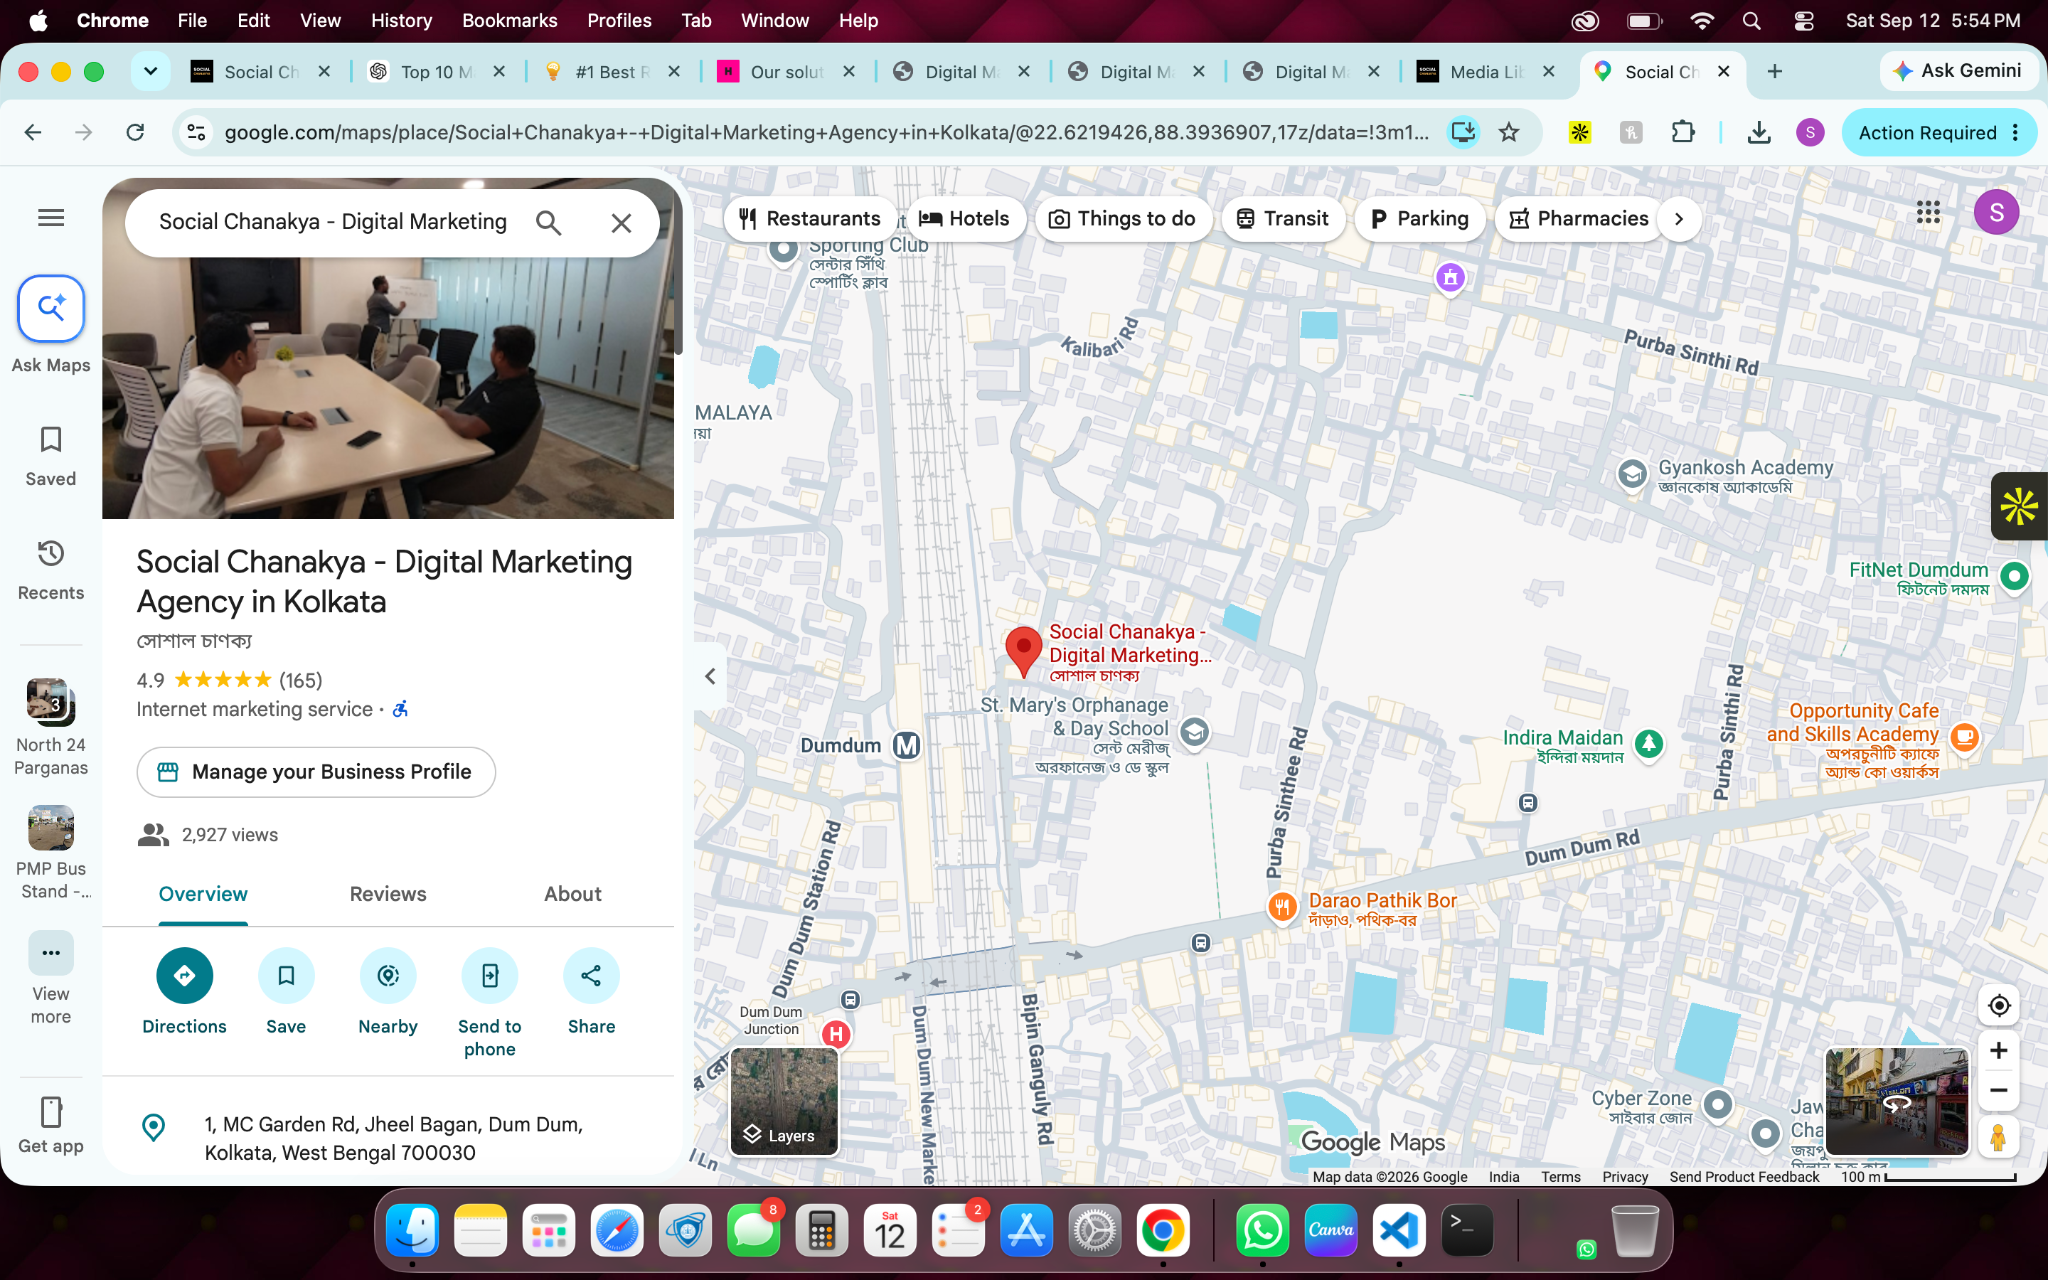Open the Chrome tab search dropdown
Image resolution: width=2048 pixels, height=1280 pixels.
pos(150,71)
